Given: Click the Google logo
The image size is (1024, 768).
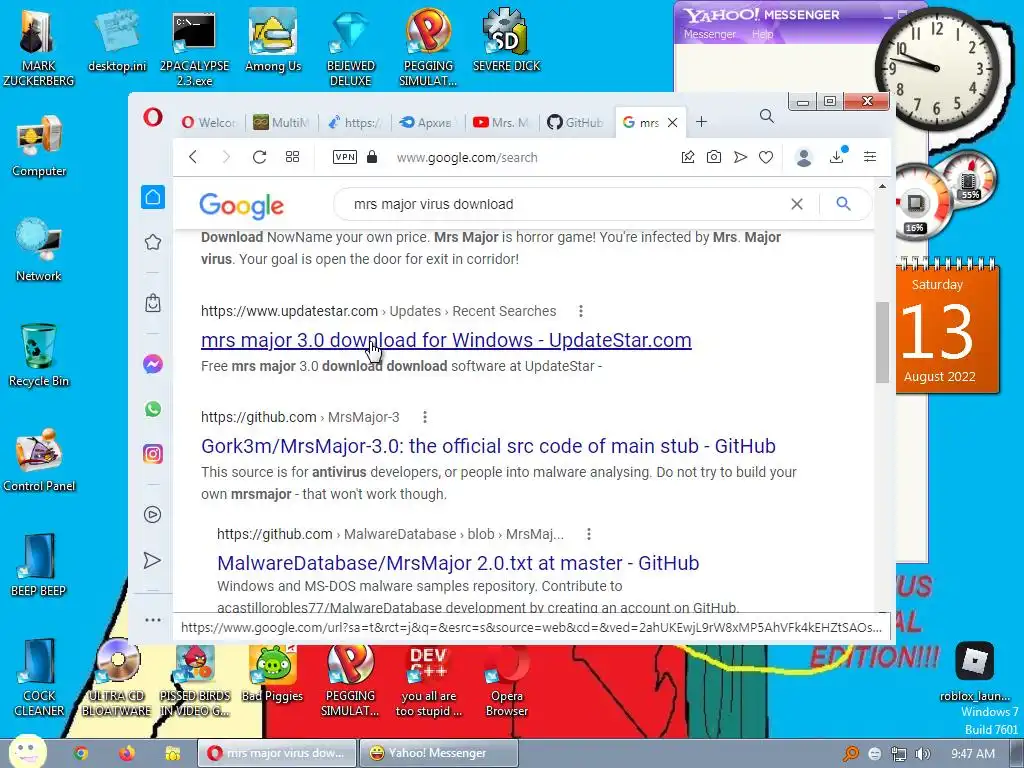Looking at the screenshot, I should 242,206.
